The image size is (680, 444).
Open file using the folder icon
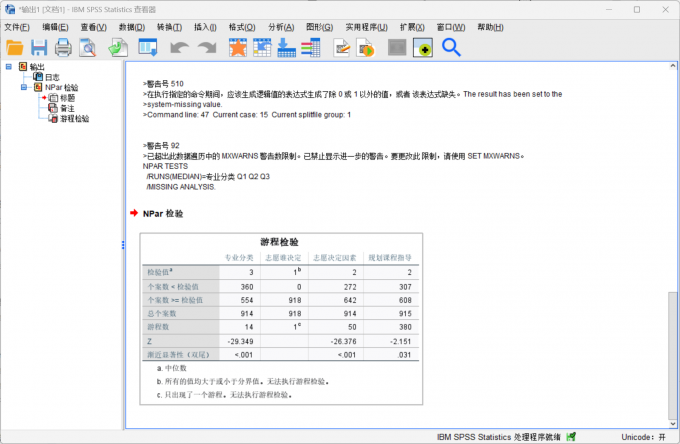pos(14,48)
